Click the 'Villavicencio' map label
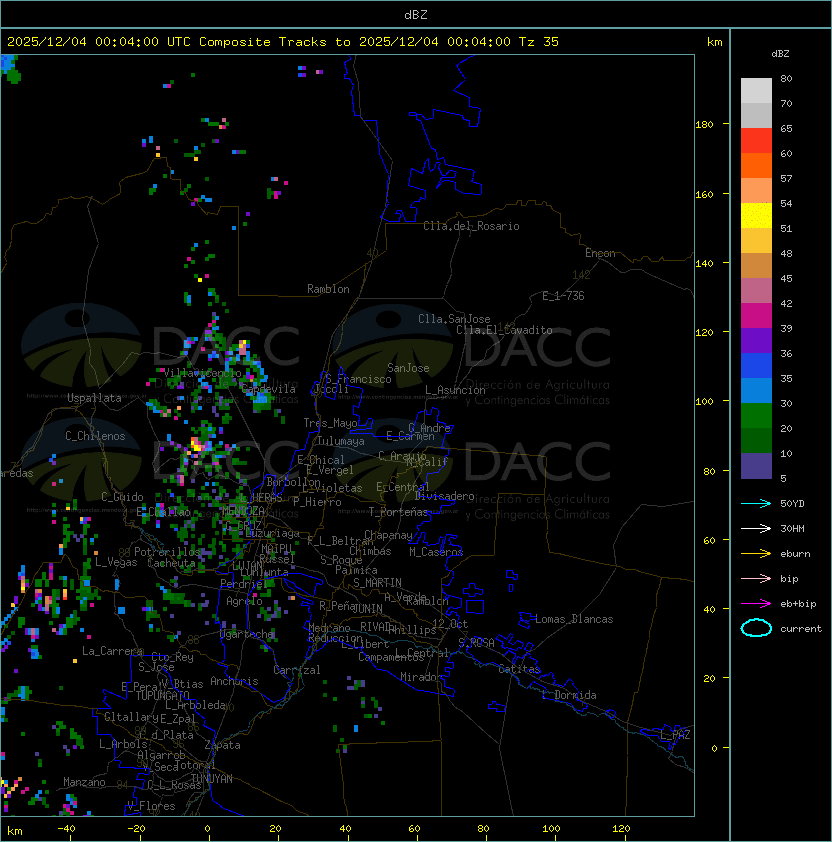Image resolution: width=832 pixels, height=842 pixels. (x=202, y=373)
